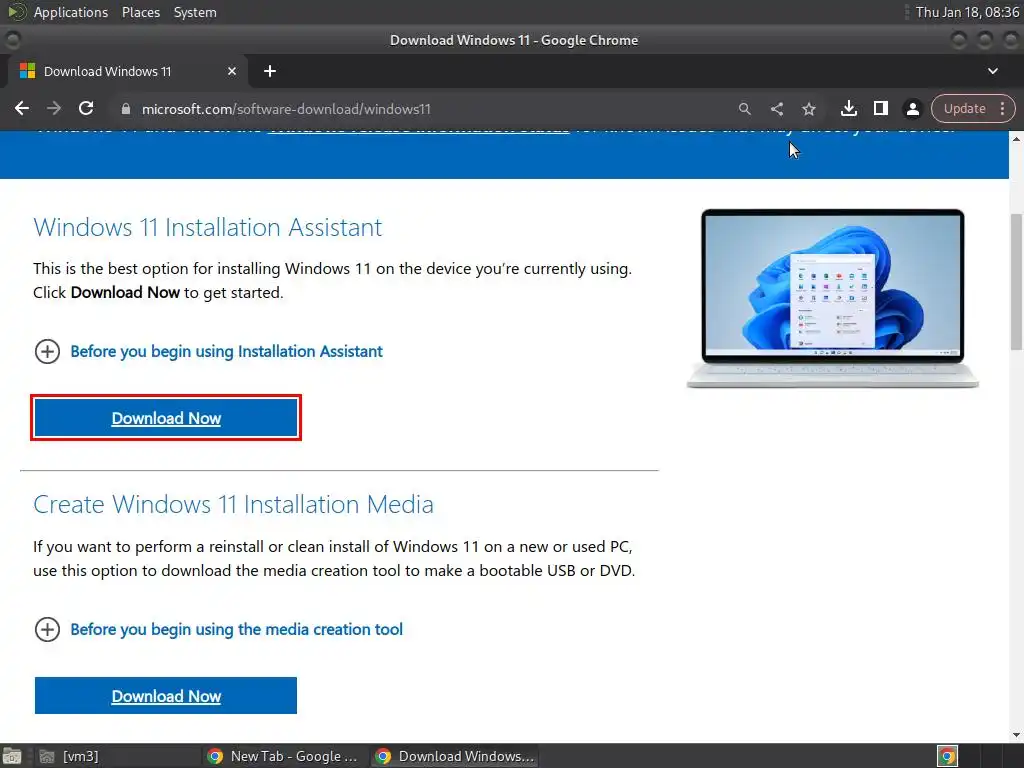This screenshot has width=1024, height=768.
Task: Open the Places menu
Action: coord(140,12)
